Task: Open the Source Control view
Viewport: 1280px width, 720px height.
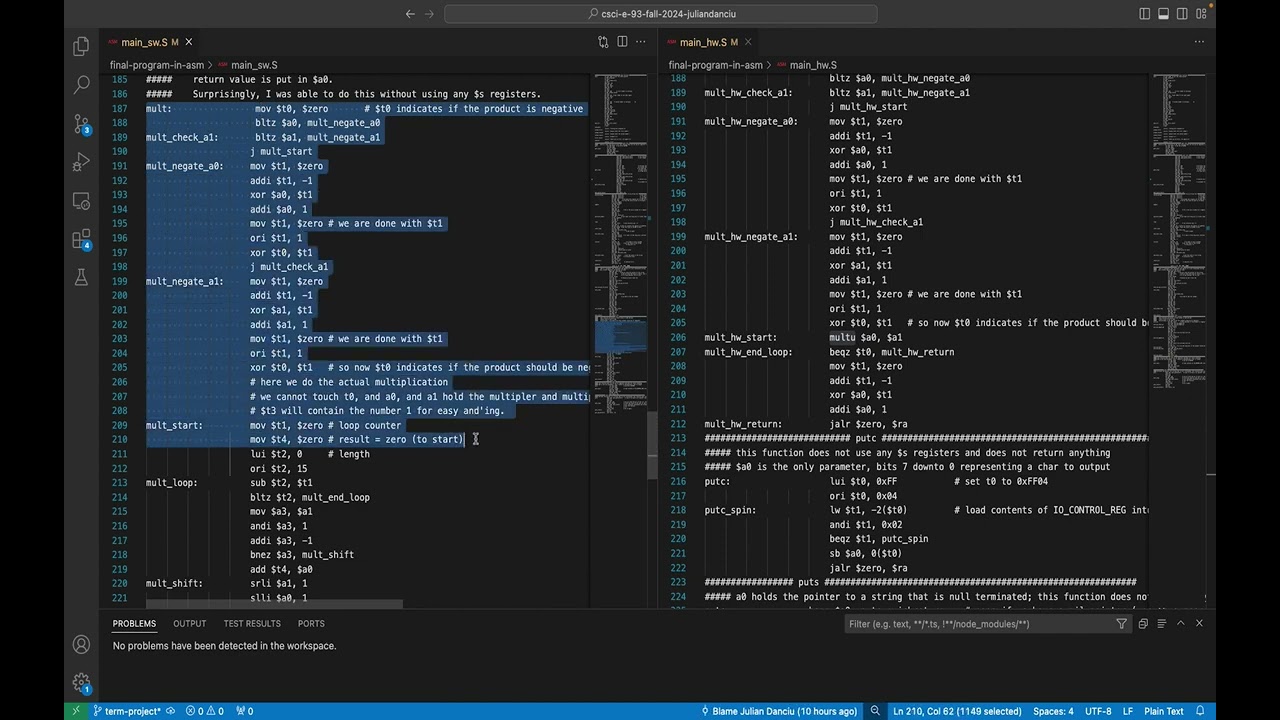Action: click(x=82, y=124)
